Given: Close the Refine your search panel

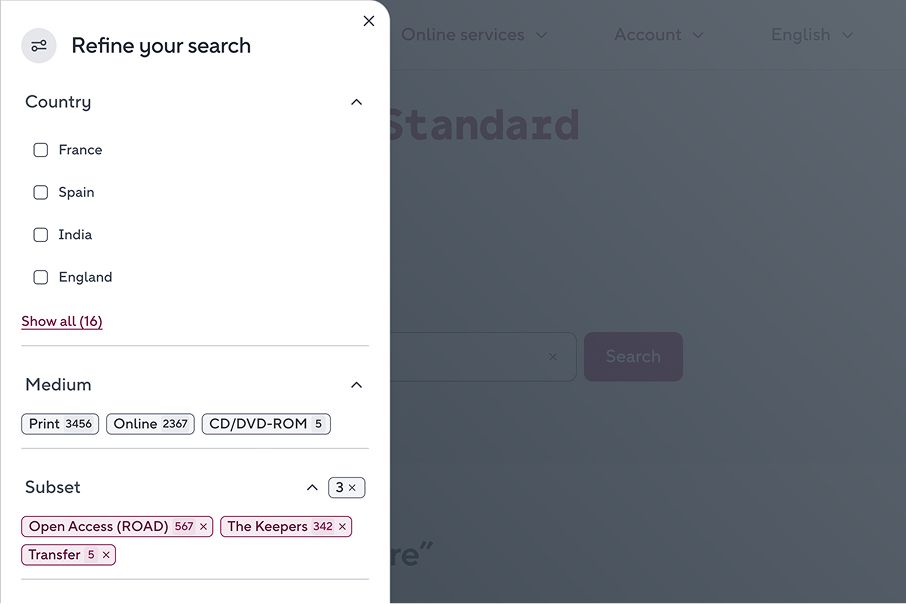Looking at the screenshot, I should pyautogui.click(x=368, y=20).
